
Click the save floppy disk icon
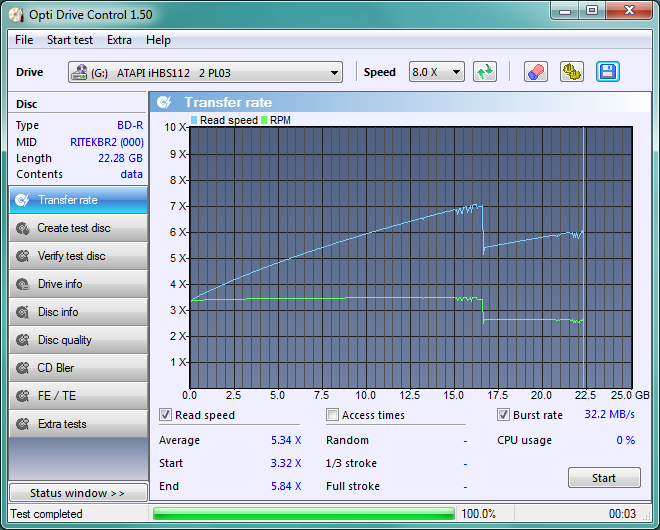click(x=608, y=72)
